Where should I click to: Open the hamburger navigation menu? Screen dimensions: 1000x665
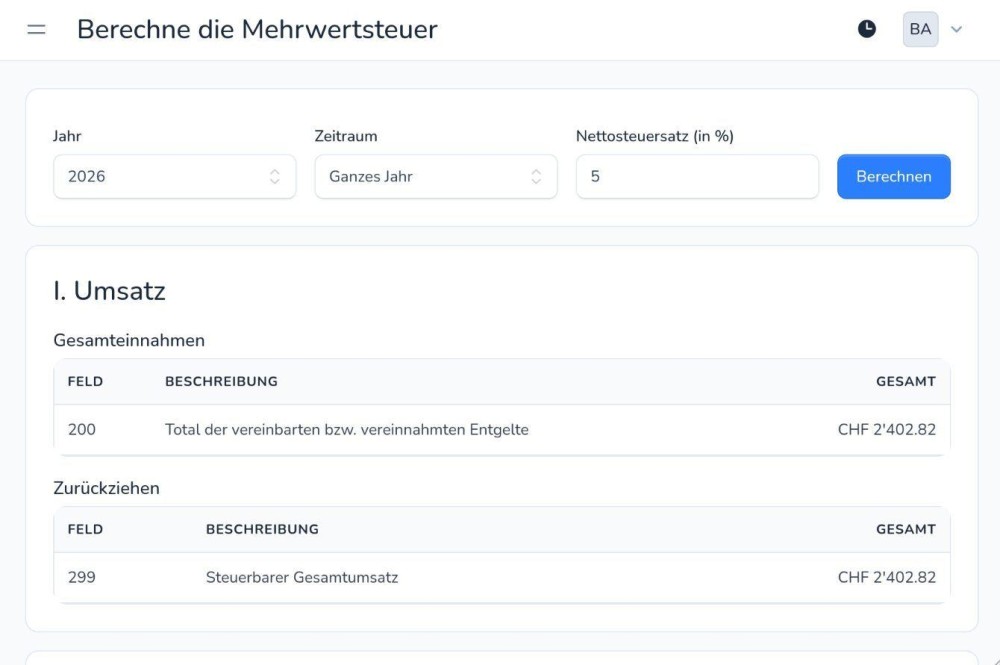point(36,30)
